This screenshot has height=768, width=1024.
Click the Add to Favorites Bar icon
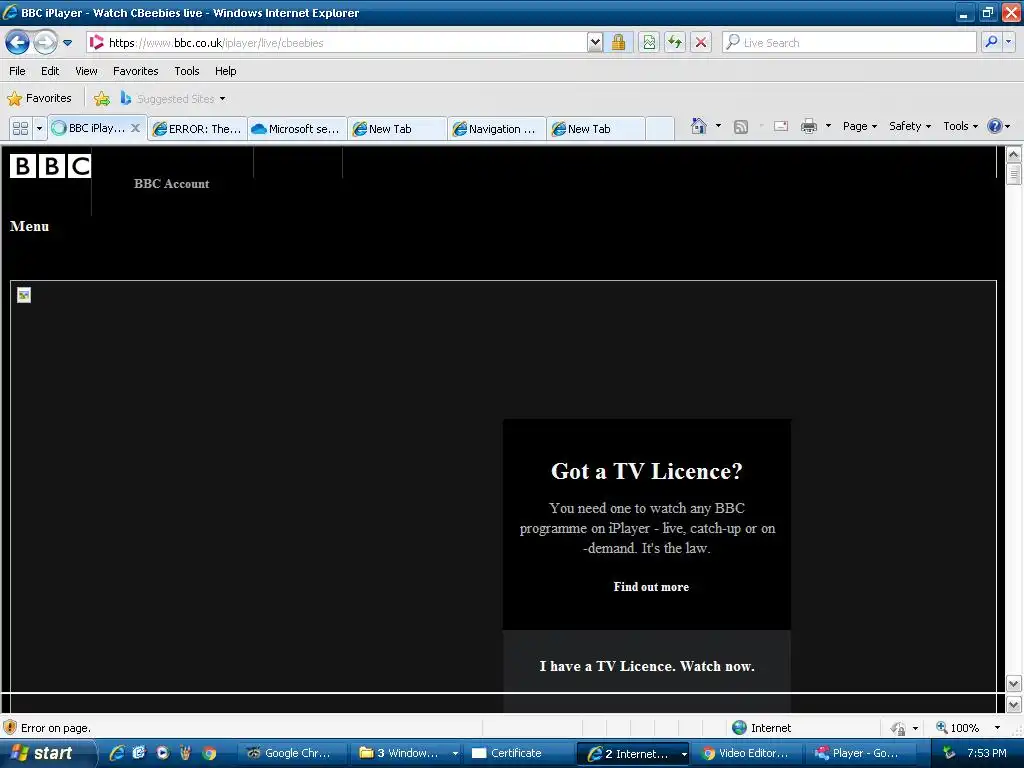[102, 99]
